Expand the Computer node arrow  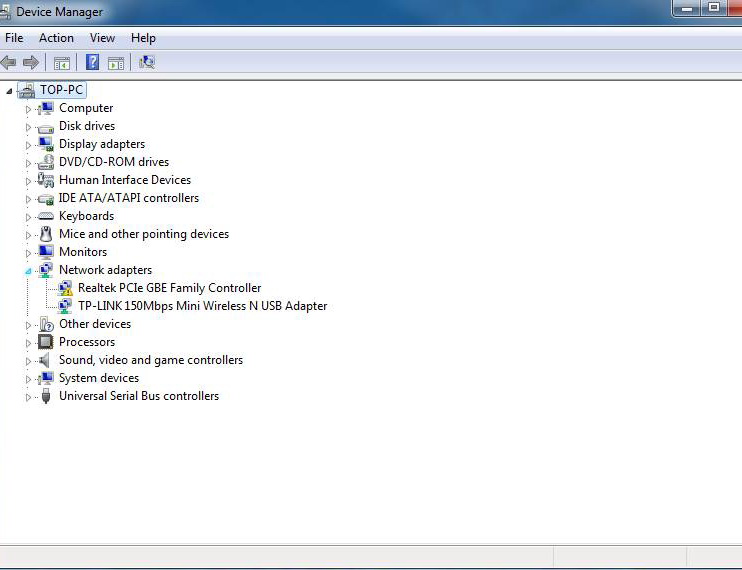(28, 109)
